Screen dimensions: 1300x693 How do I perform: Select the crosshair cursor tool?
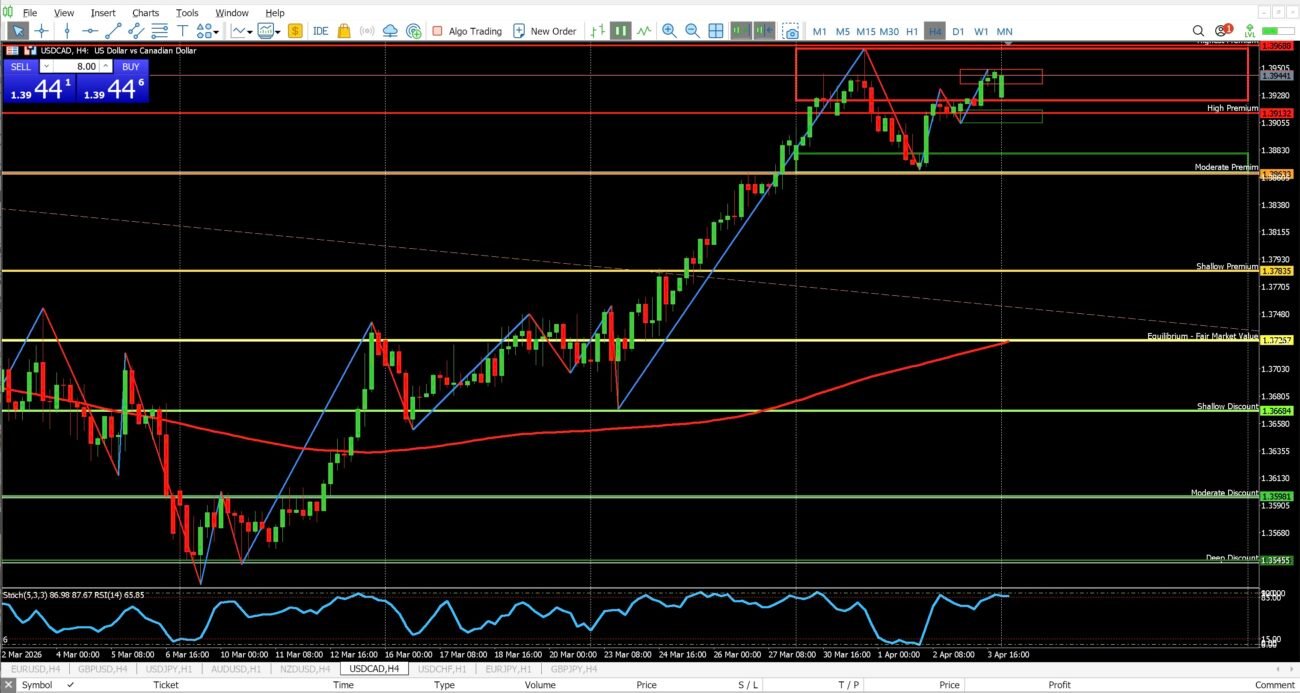pos(41,31)
